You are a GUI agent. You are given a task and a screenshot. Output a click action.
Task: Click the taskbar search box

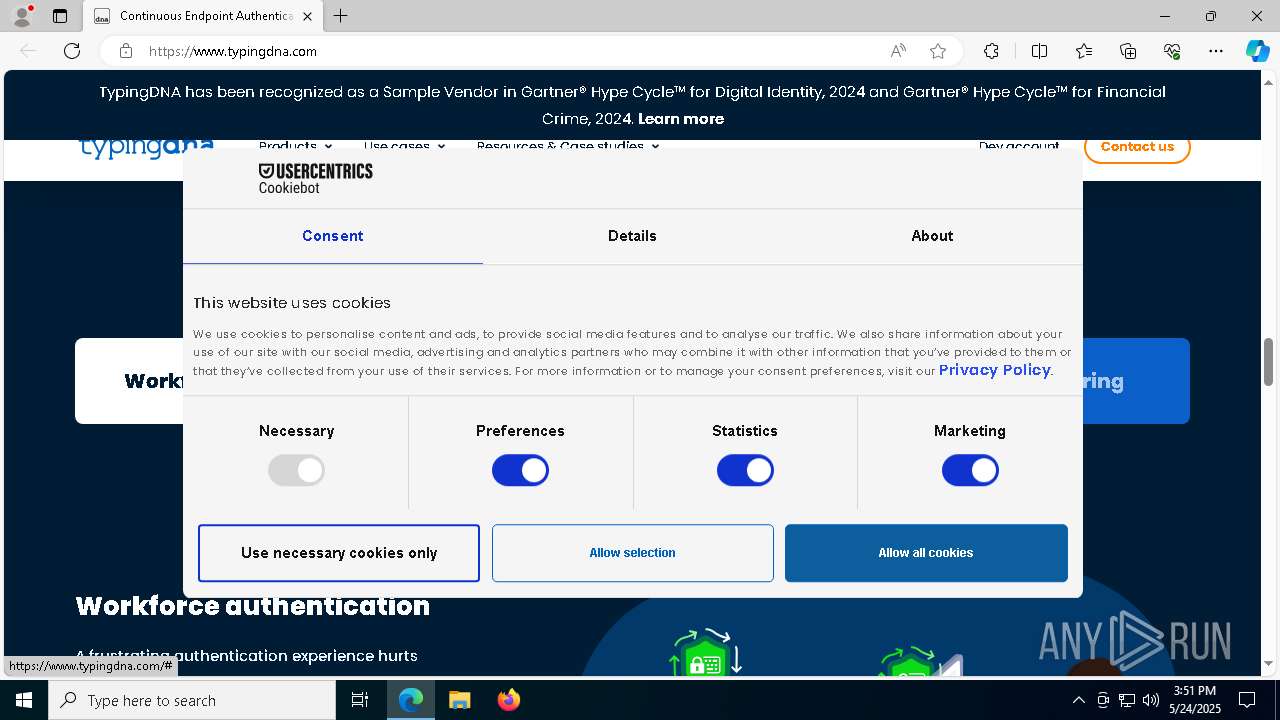[x=192, y=700]
